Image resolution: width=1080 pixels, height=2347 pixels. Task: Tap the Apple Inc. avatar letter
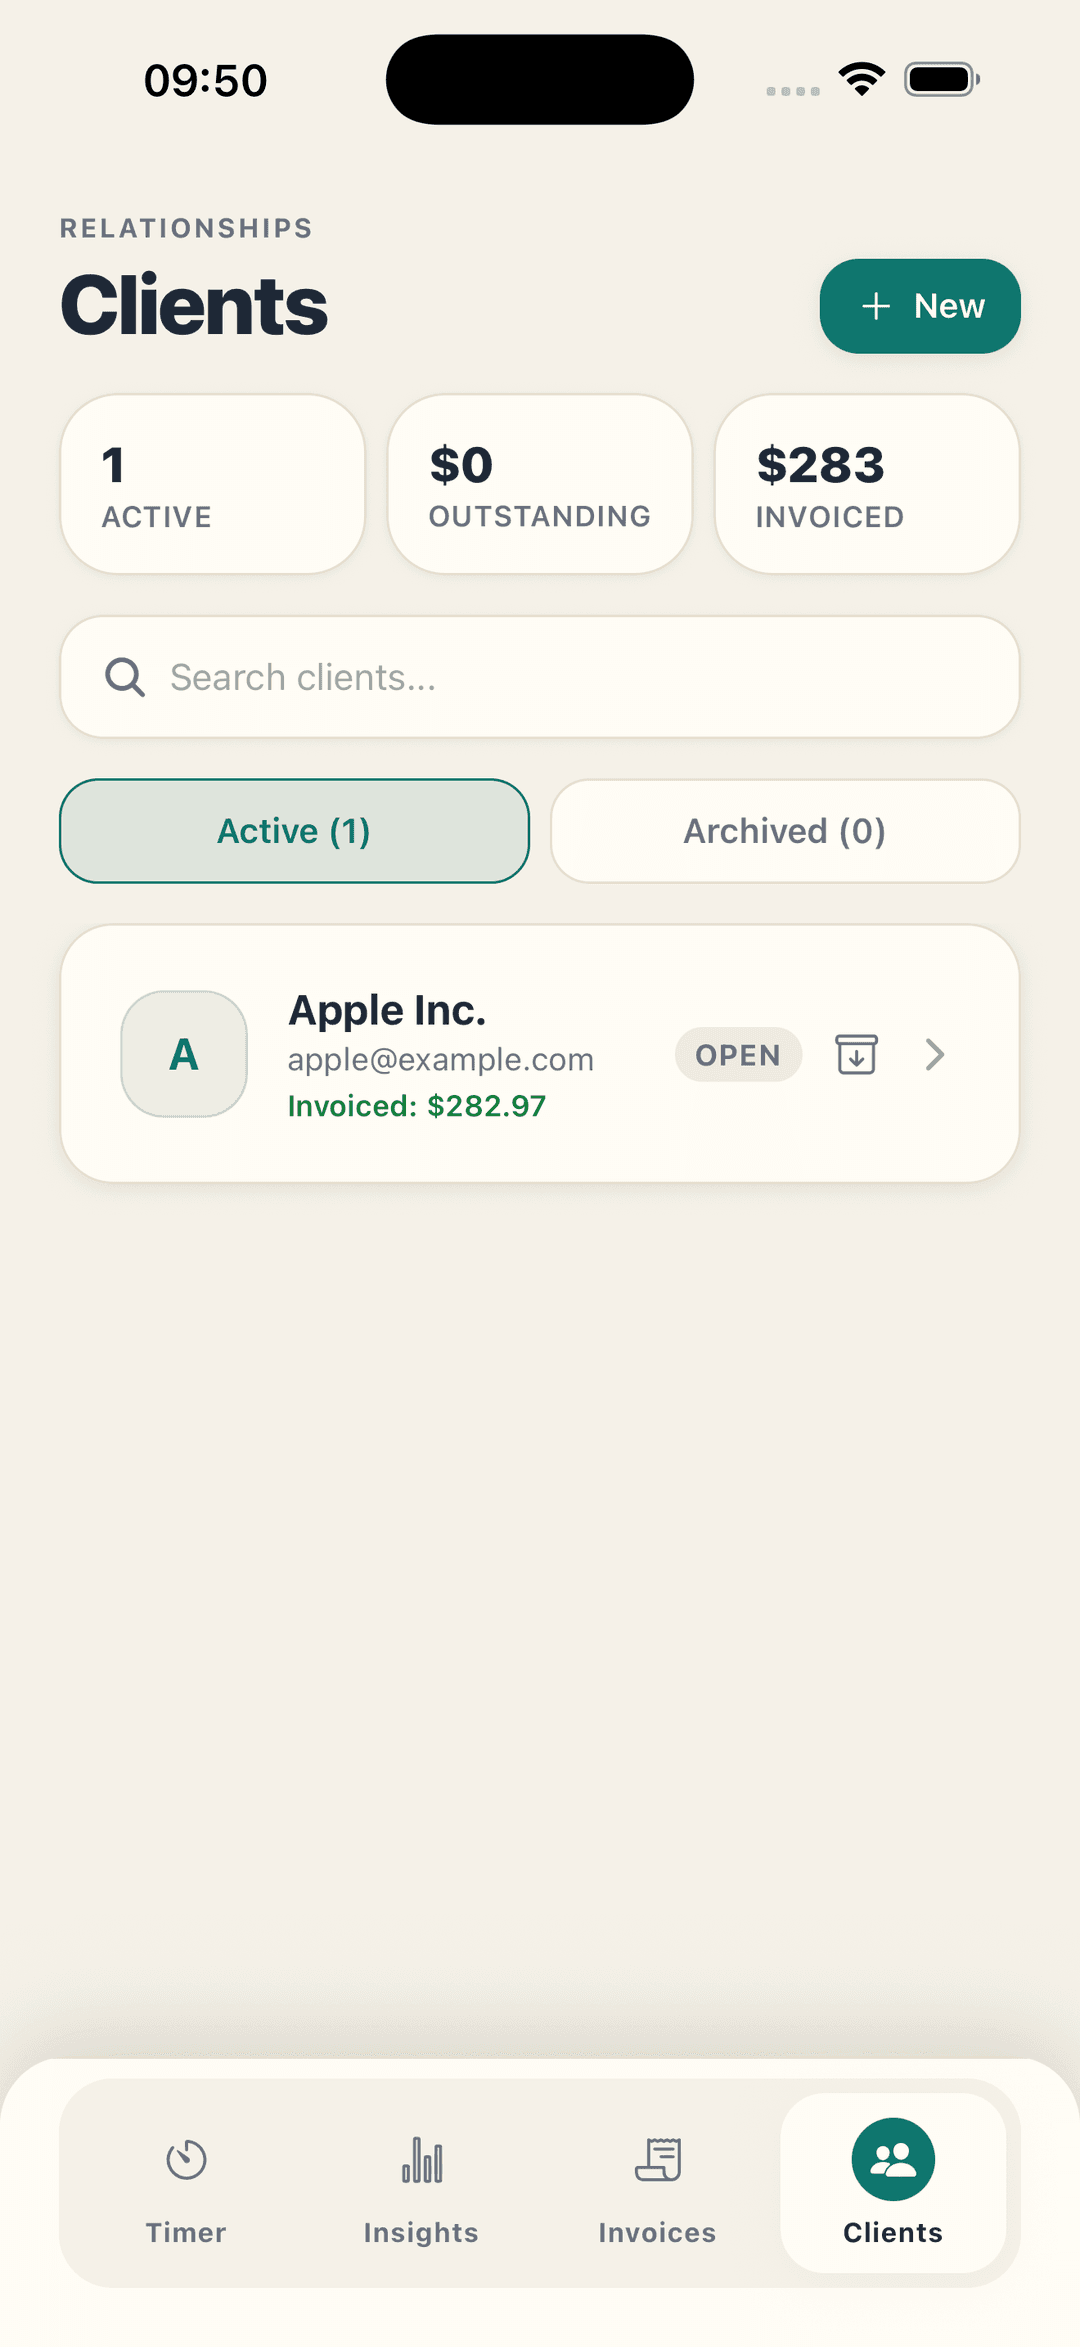click(184, 1054)
